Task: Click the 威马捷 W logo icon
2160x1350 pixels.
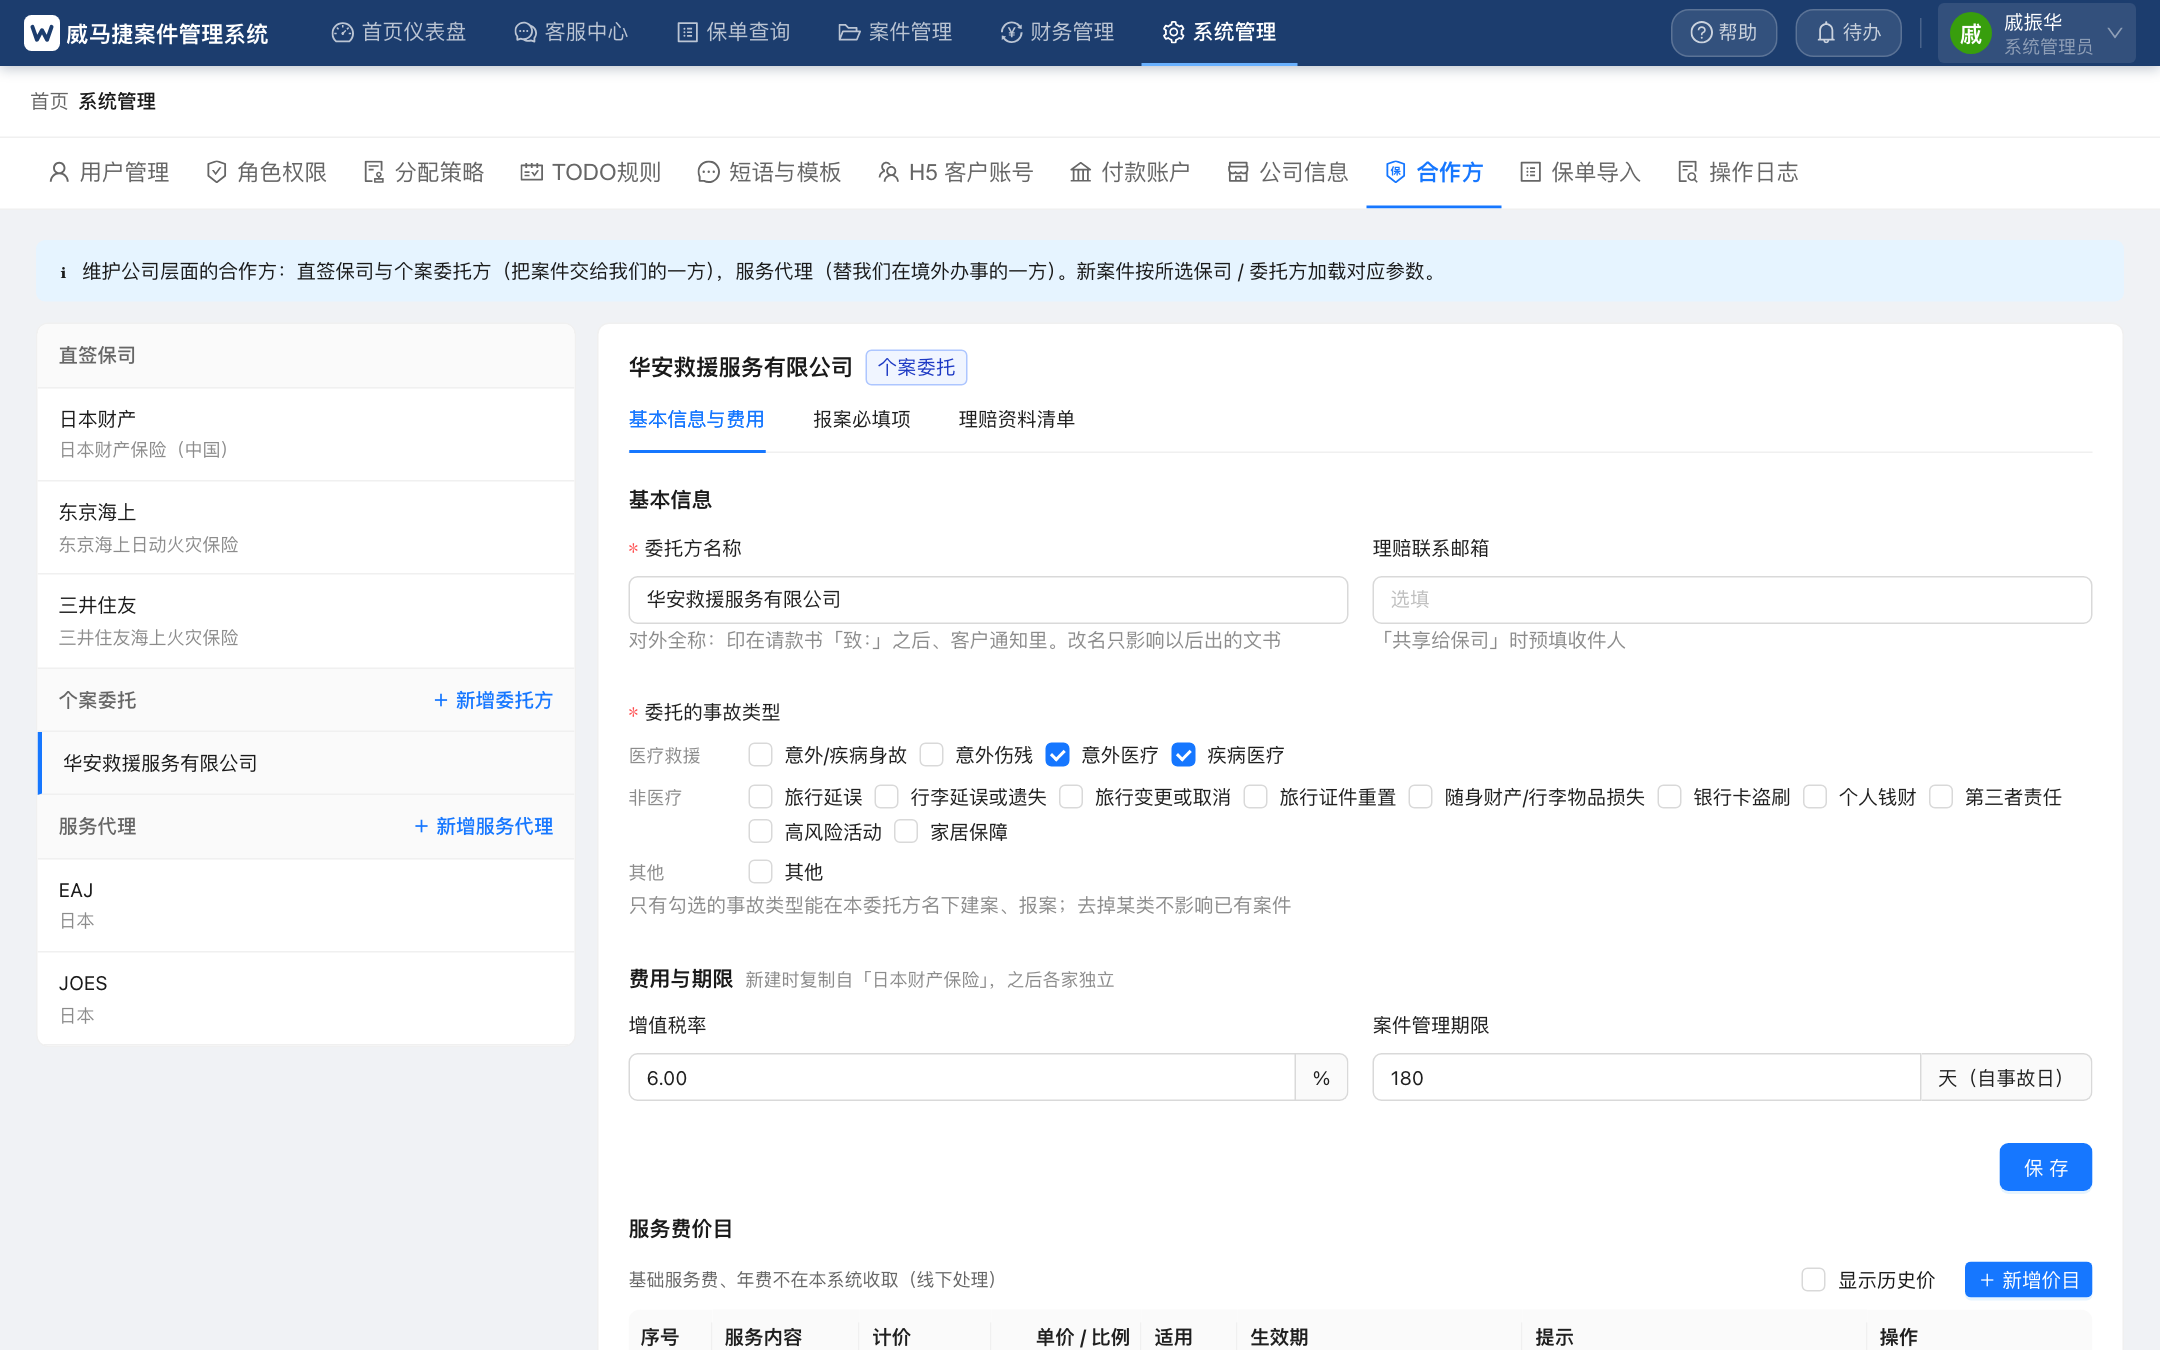Action: pyautogui.click(x=41, y=33)
